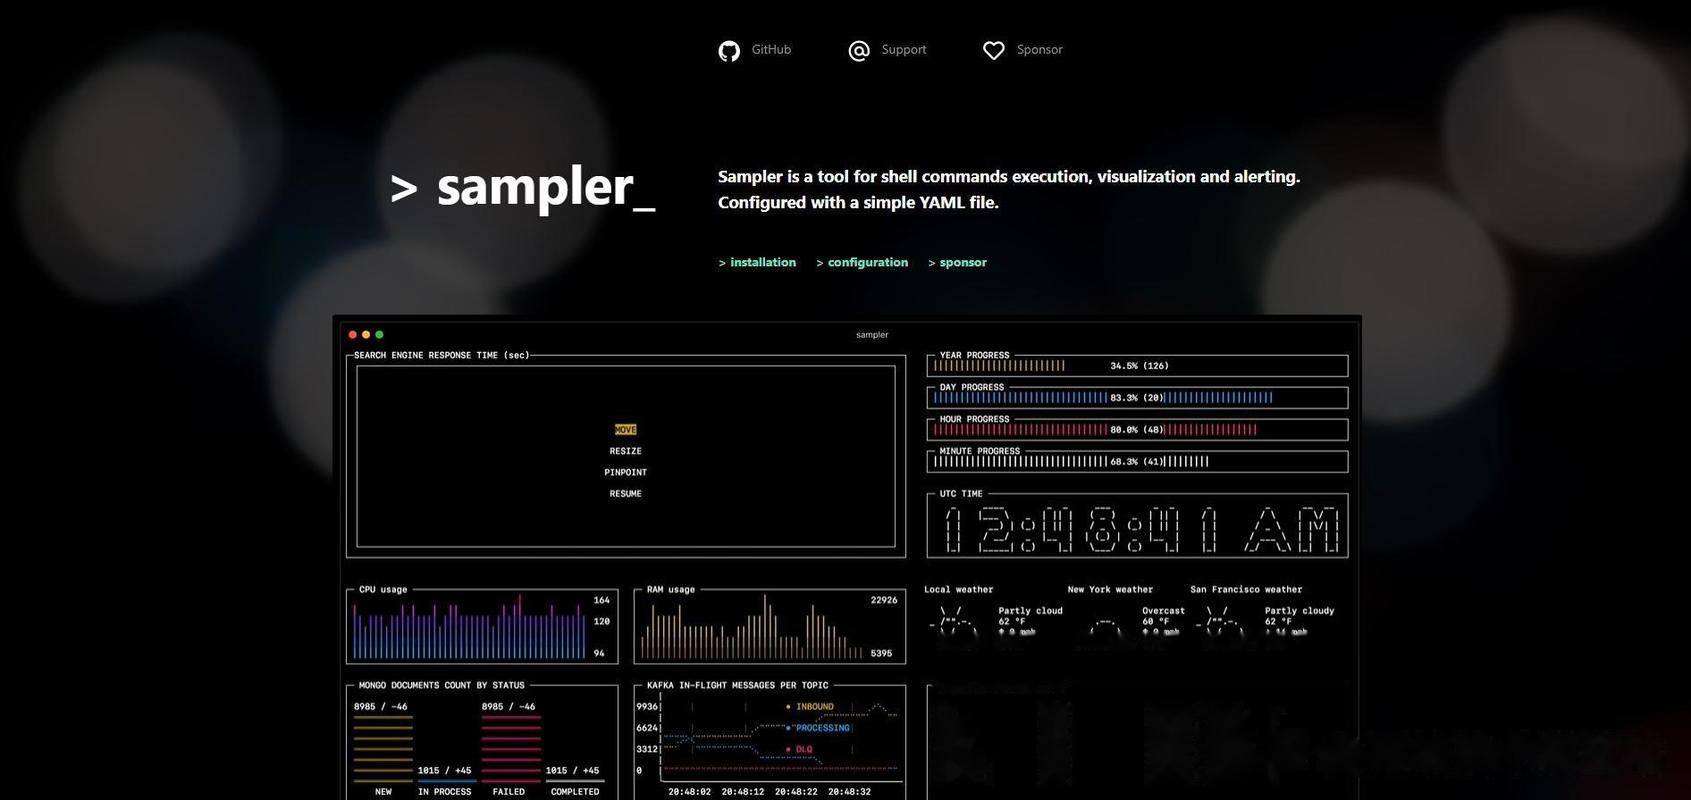Choose PINPOINT in the component menu

coord(626,472)
